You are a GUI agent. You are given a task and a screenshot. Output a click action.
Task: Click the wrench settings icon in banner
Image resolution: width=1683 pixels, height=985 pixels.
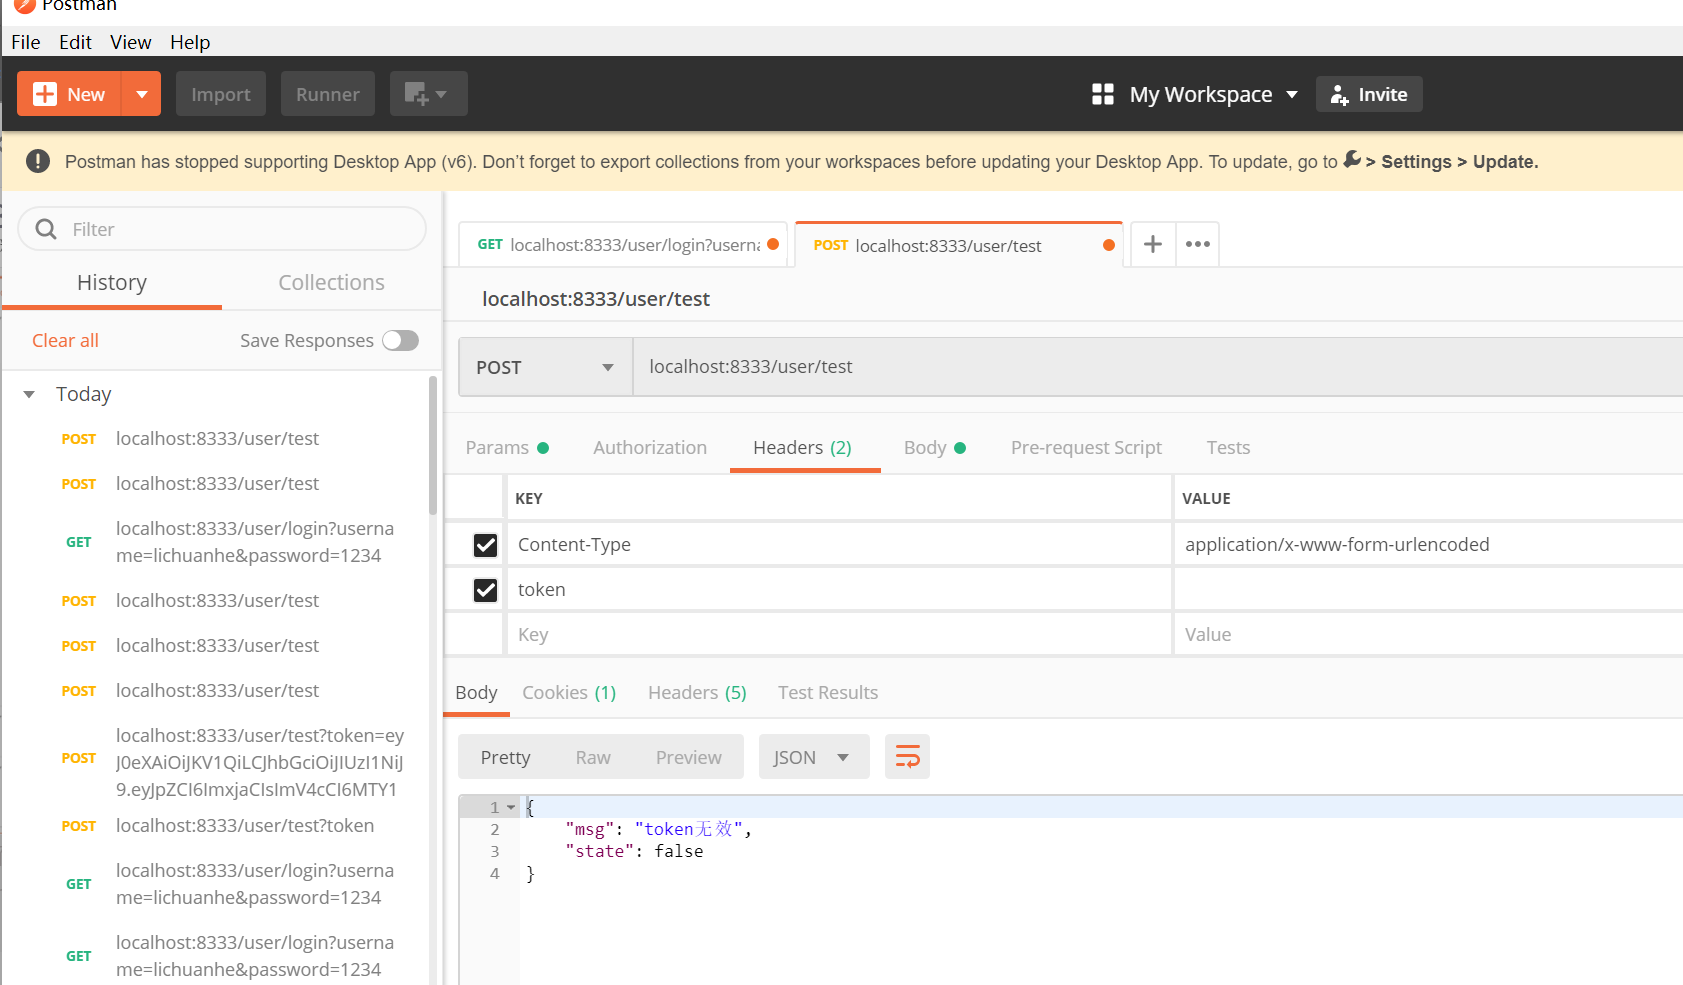[x=1352, y=159]
